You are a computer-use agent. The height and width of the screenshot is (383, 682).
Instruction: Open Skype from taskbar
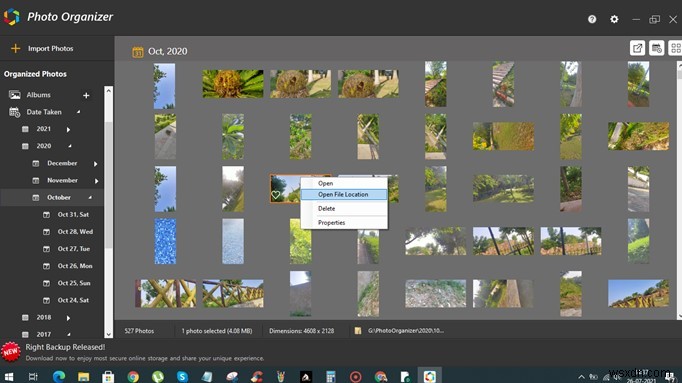[182, 376]
